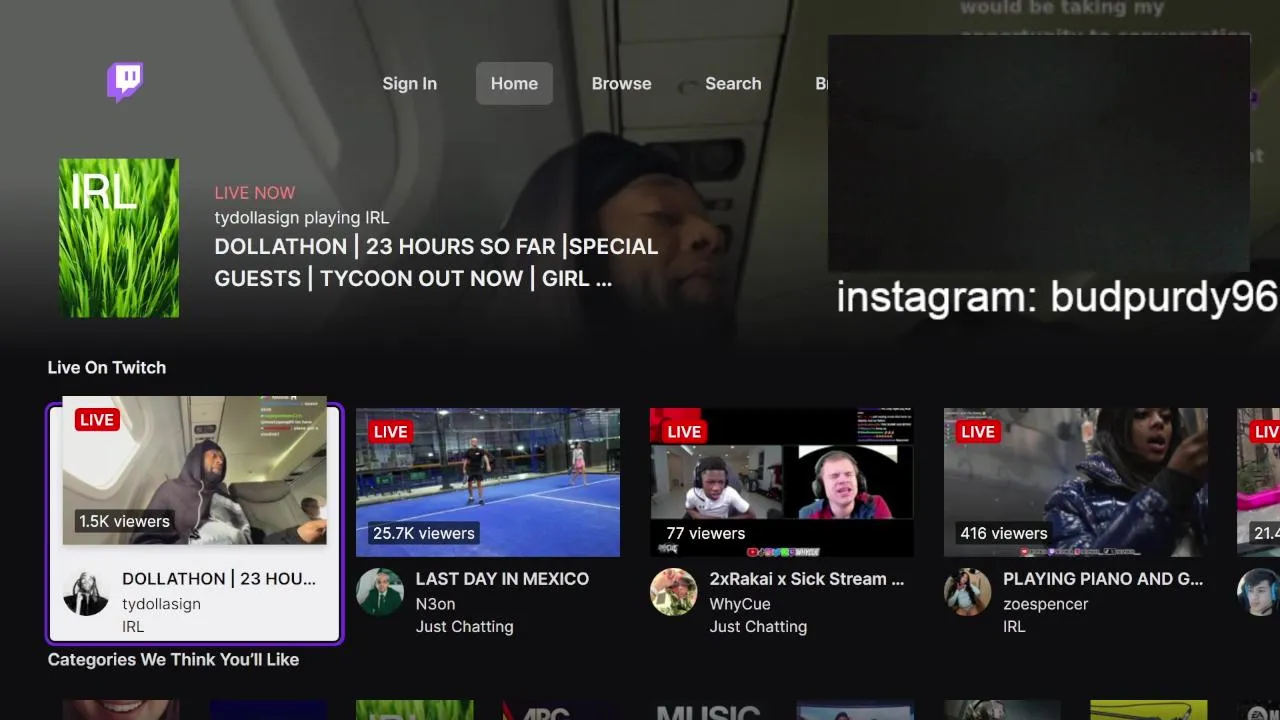Open the WhyCue stream thumbnail
This screenshot has height=720, width=1280.
click(782, 482)
